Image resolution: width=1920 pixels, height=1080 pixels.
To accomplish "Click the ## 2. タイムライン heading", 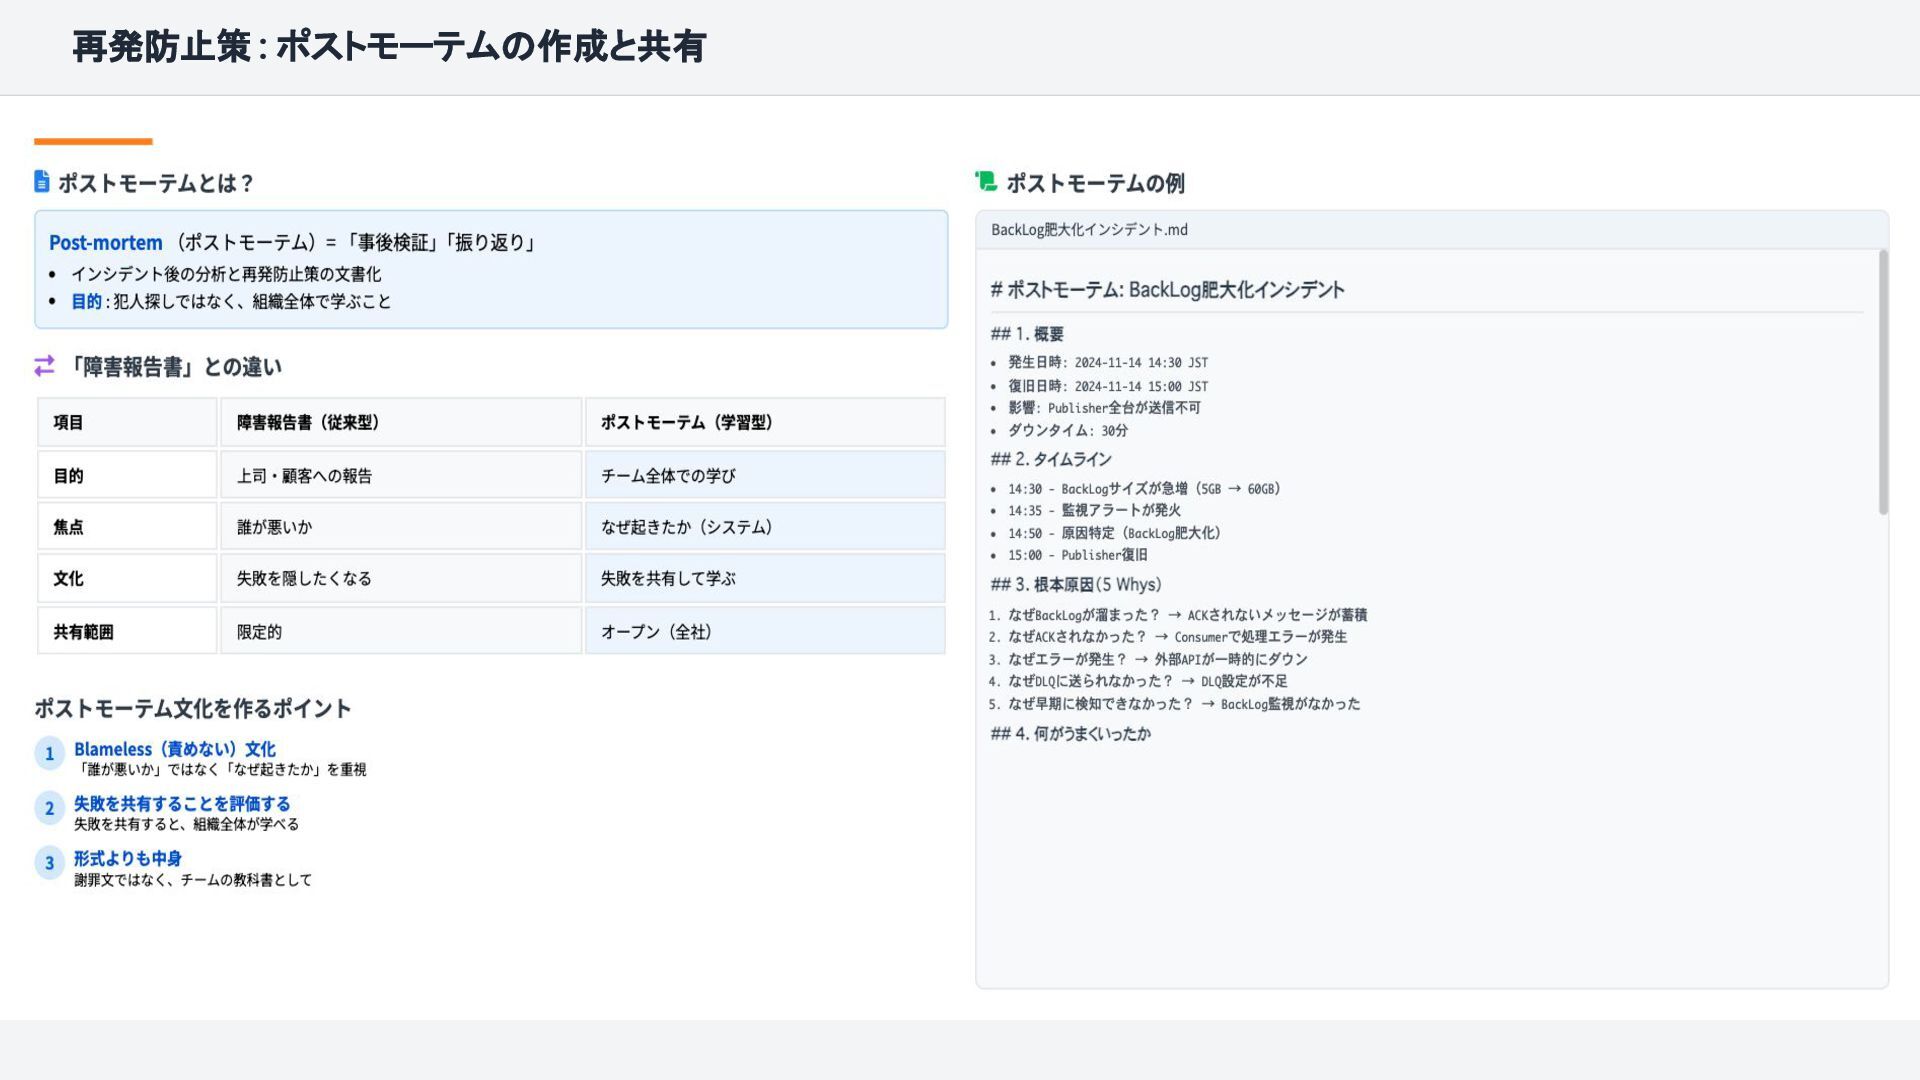I will point(1050,459).
